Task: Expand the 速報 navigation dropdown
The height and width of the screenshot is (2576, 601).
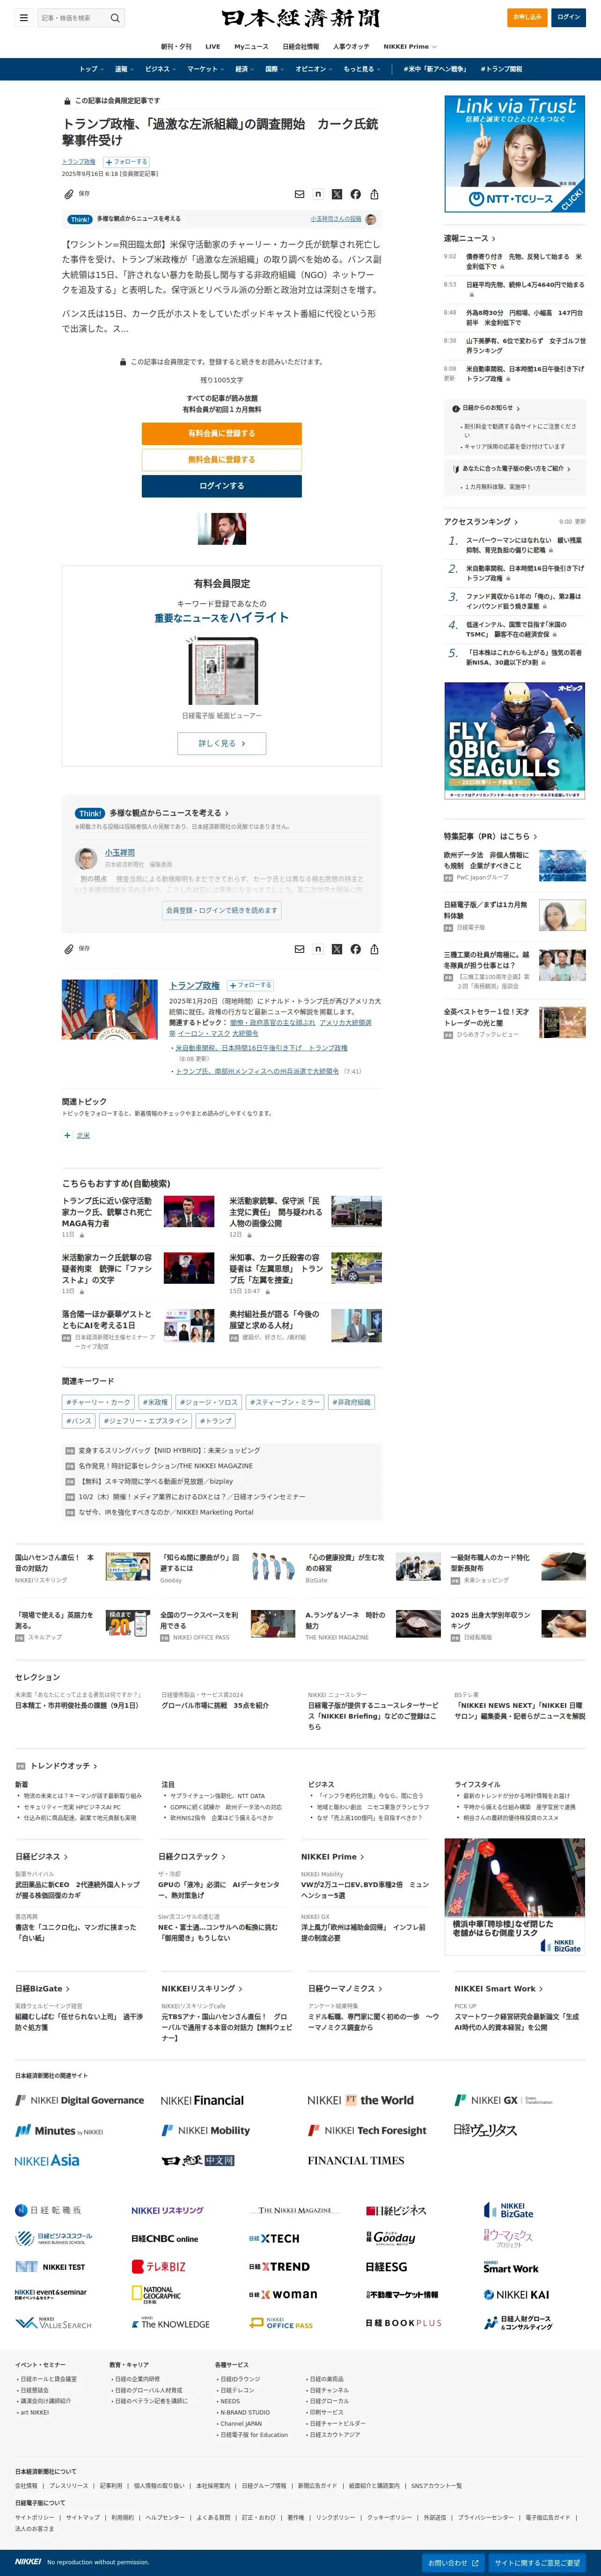Action: 124,69
